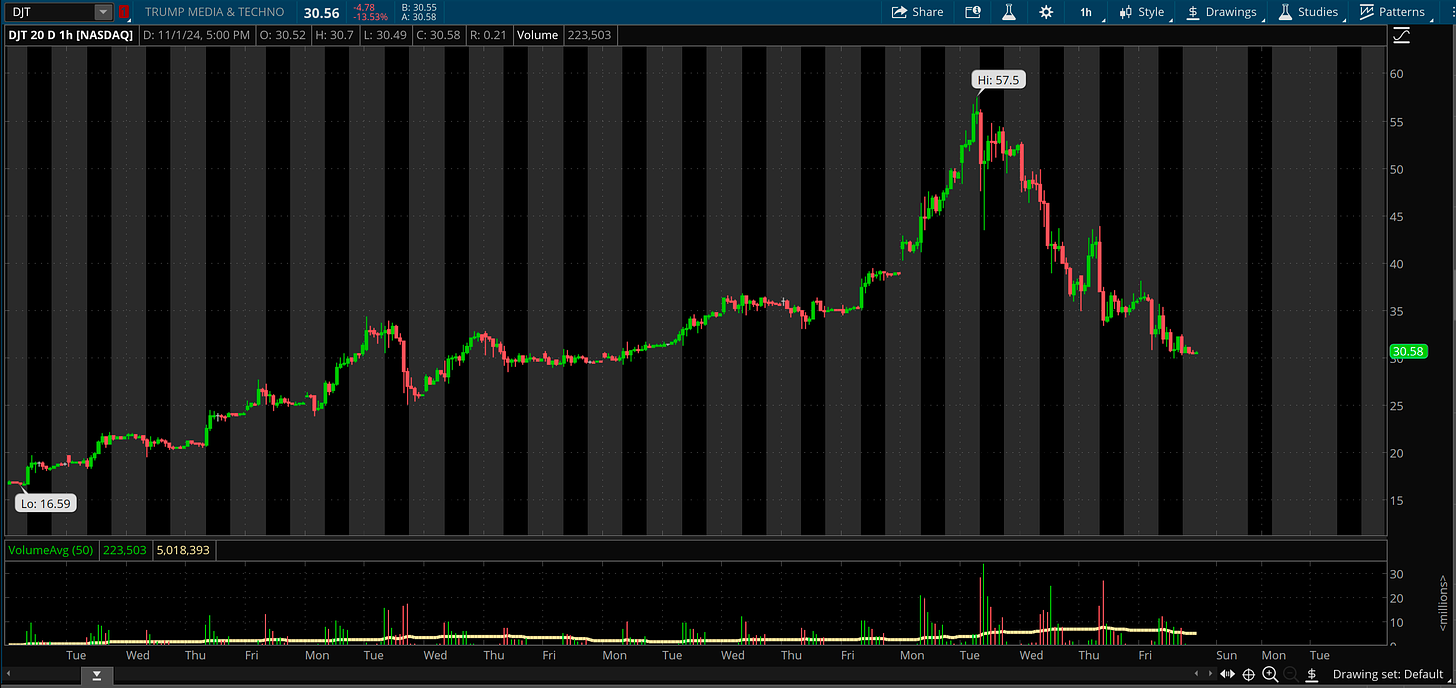Open the Drawings menu
This screenshot has width=1456, height=688.
click(1222, 12)
